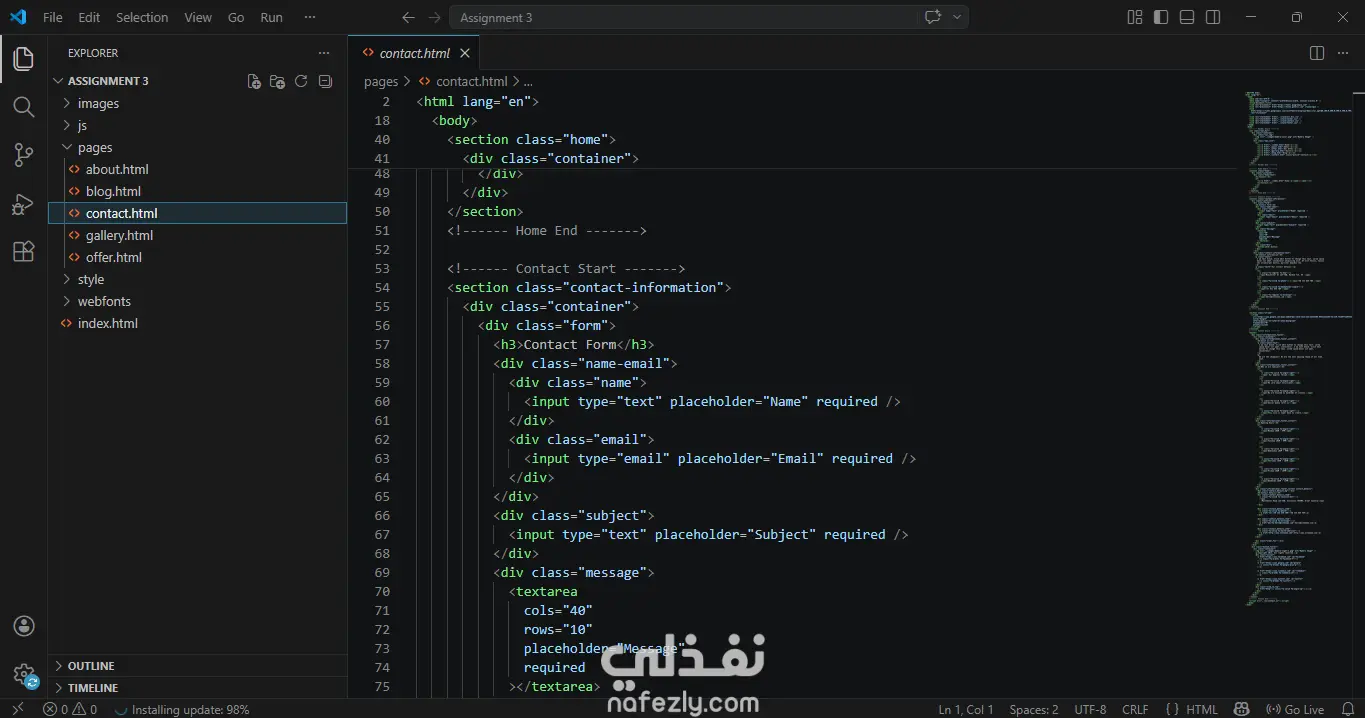Expand the js folder

[198, 125]
